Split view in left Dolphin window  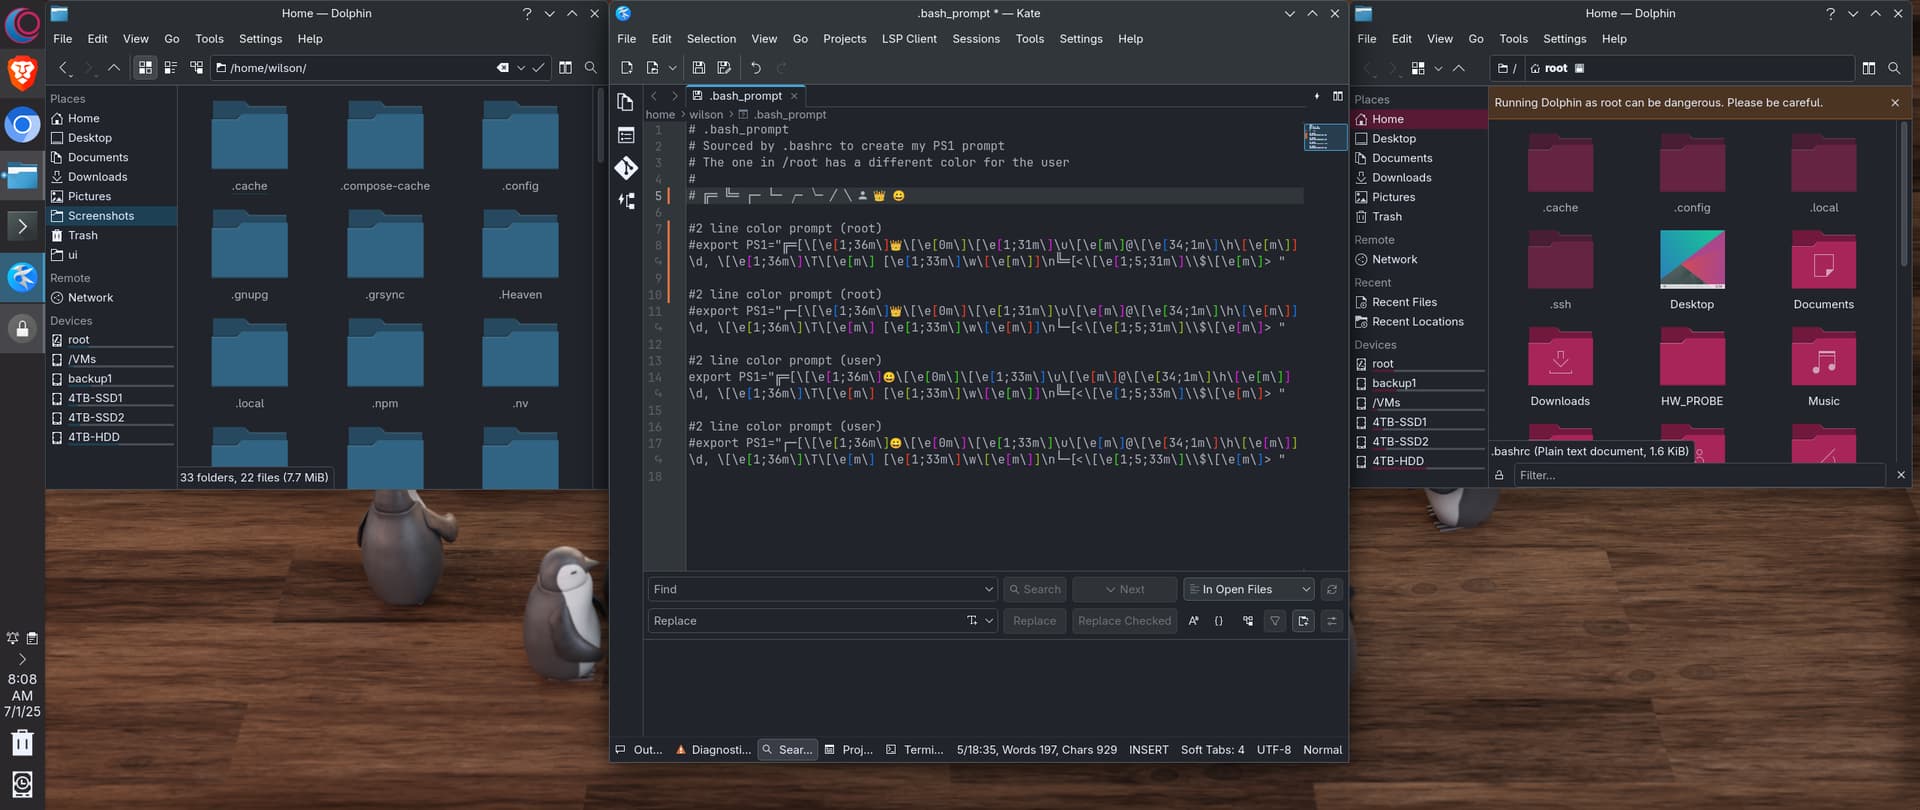(565, 68)
